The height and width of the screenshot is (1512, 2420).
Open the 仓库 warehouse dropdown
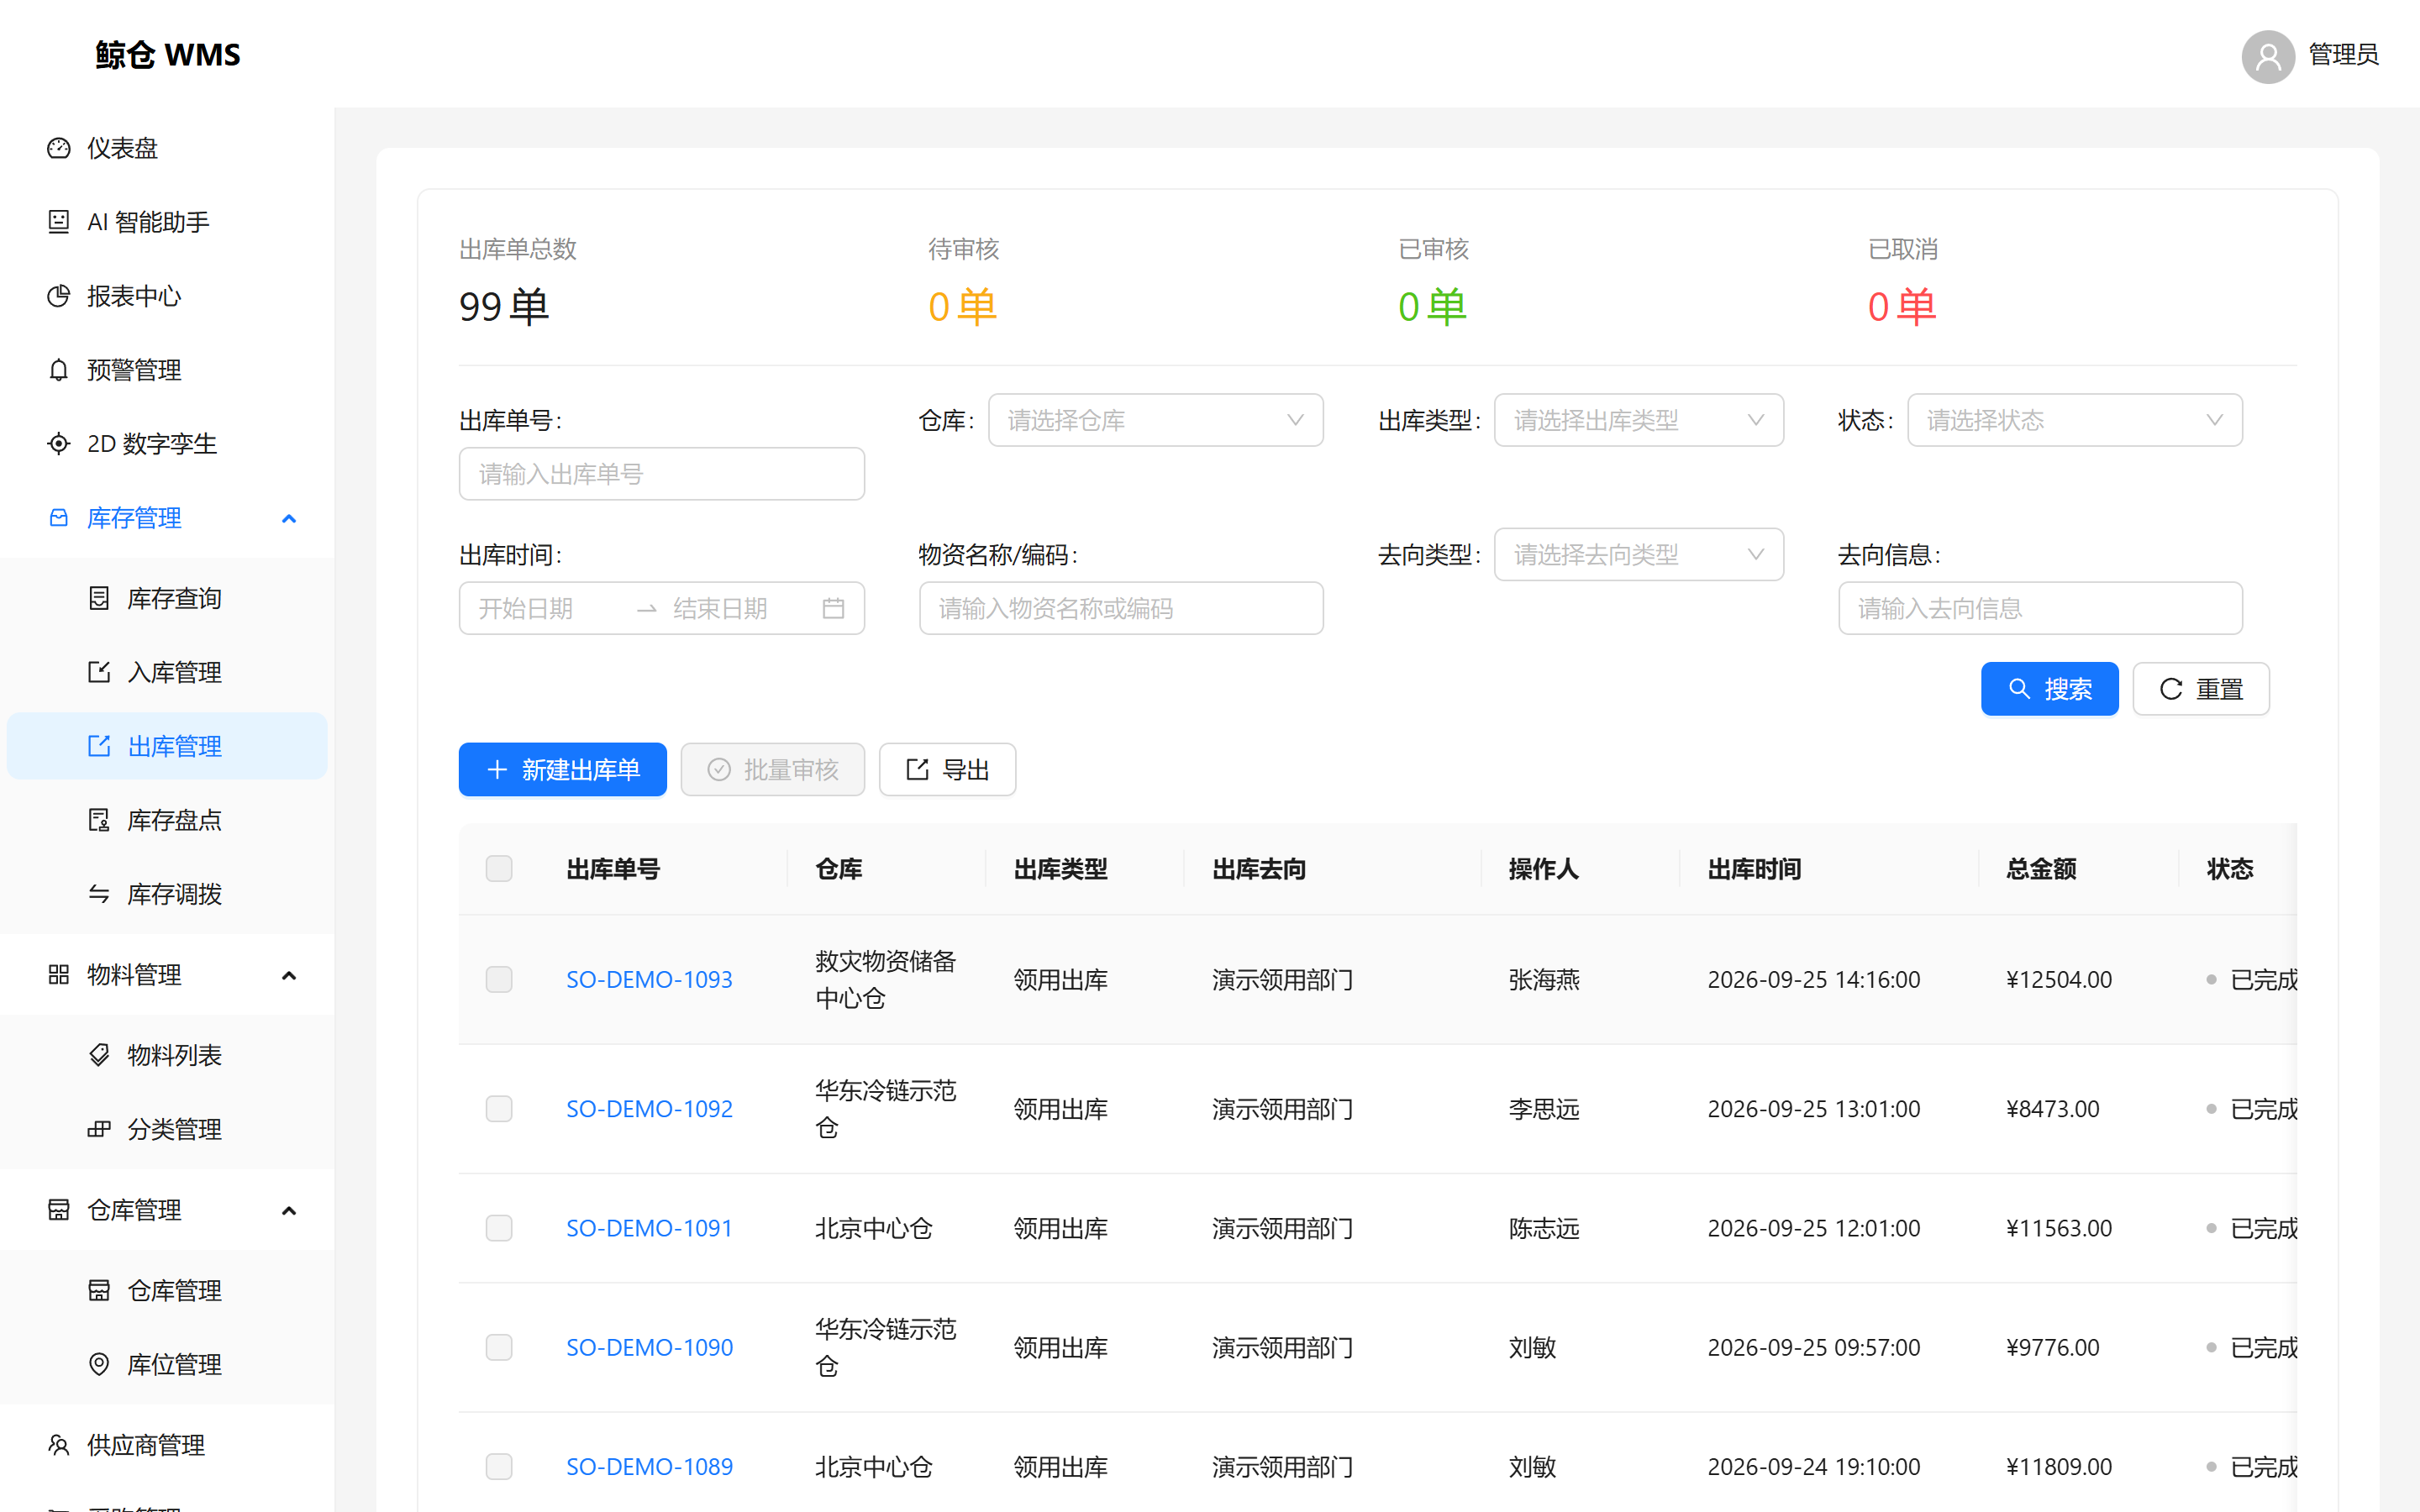1155,420
